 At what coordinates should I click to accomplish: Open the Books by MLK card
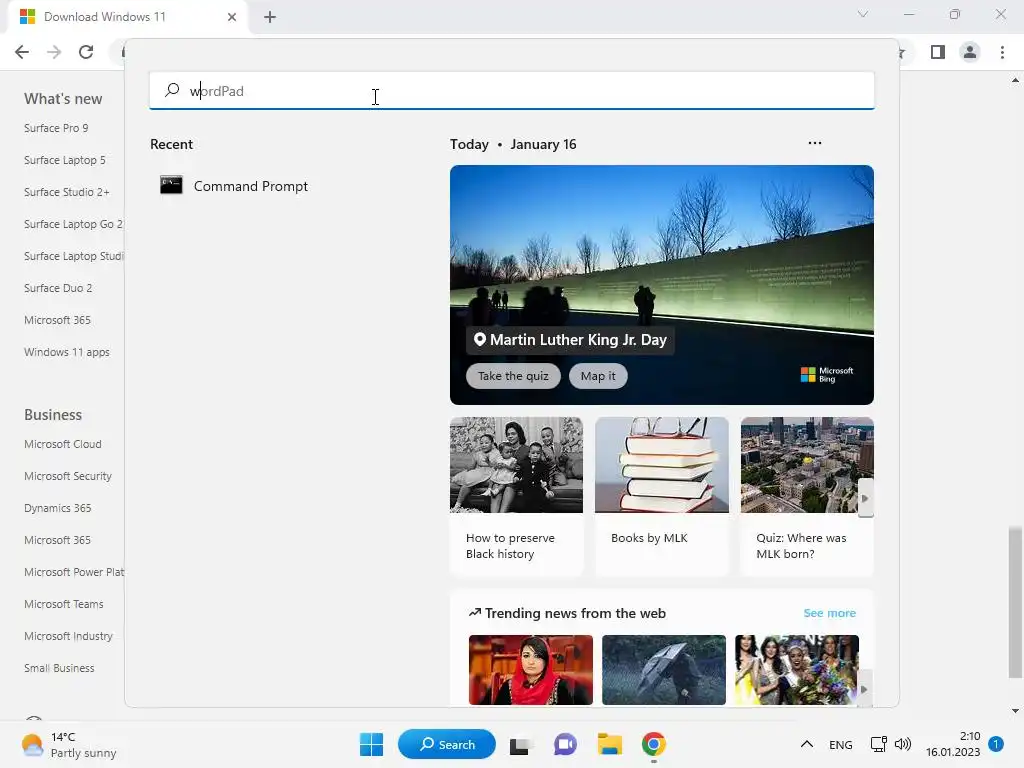pos(662,496)
